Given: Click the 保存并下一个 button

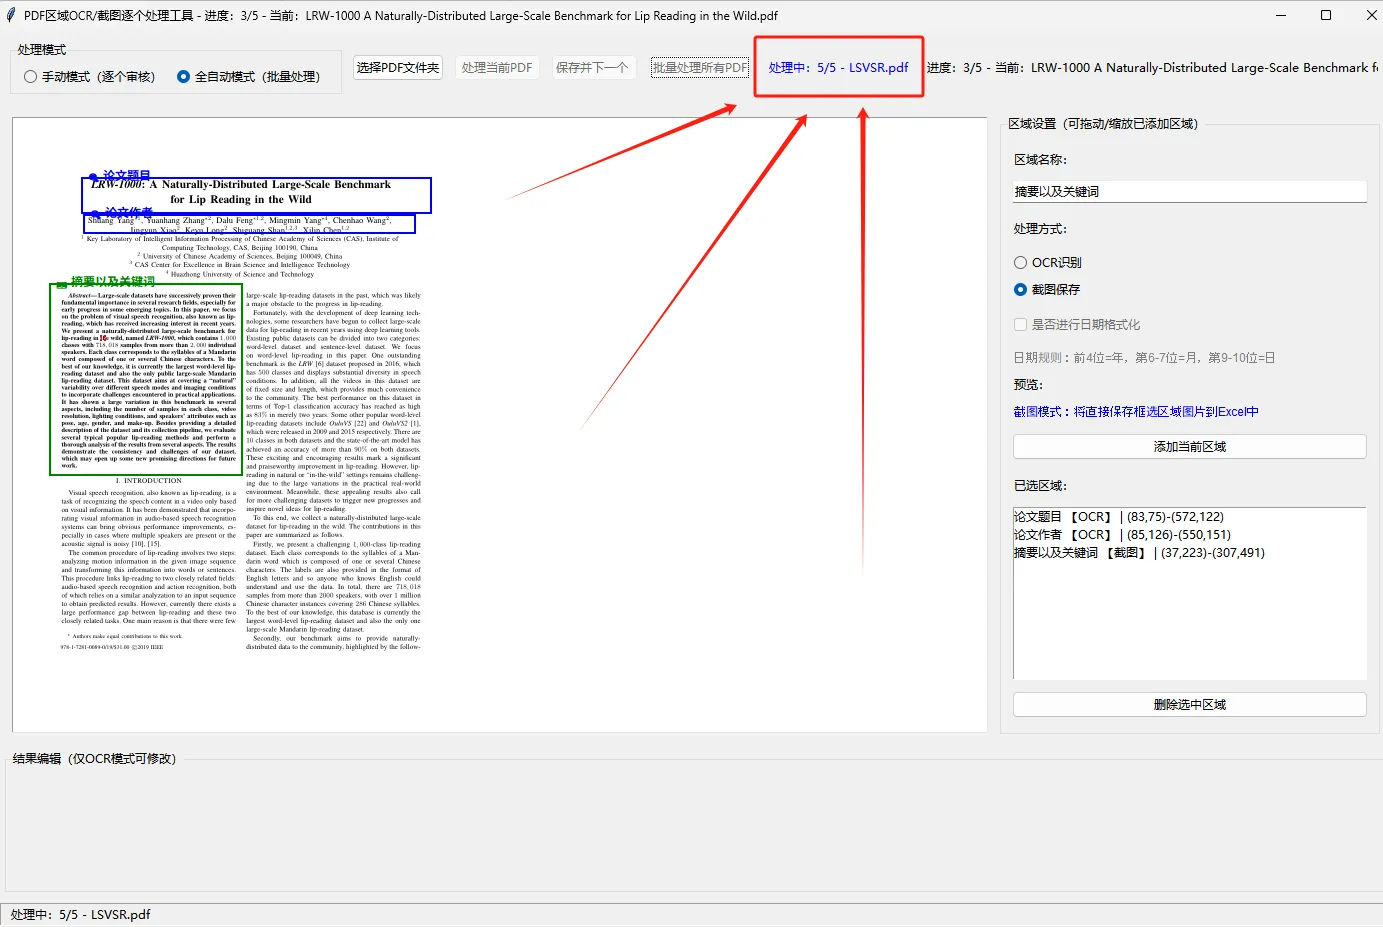Looking at the screenshot, I should pos(594,67).
